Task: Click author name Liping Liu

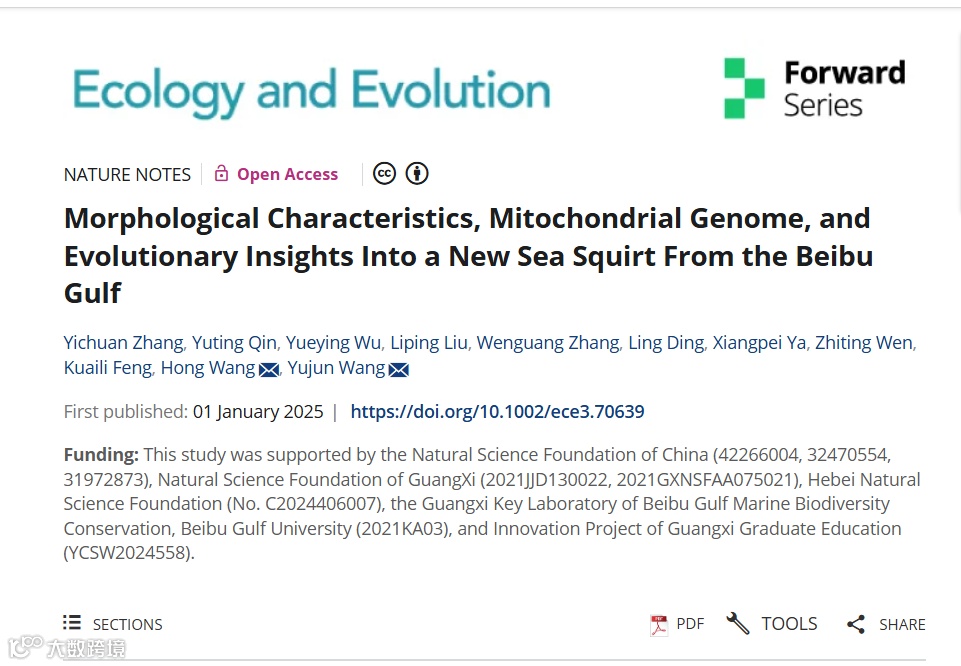Action: [x=428, y=343]
